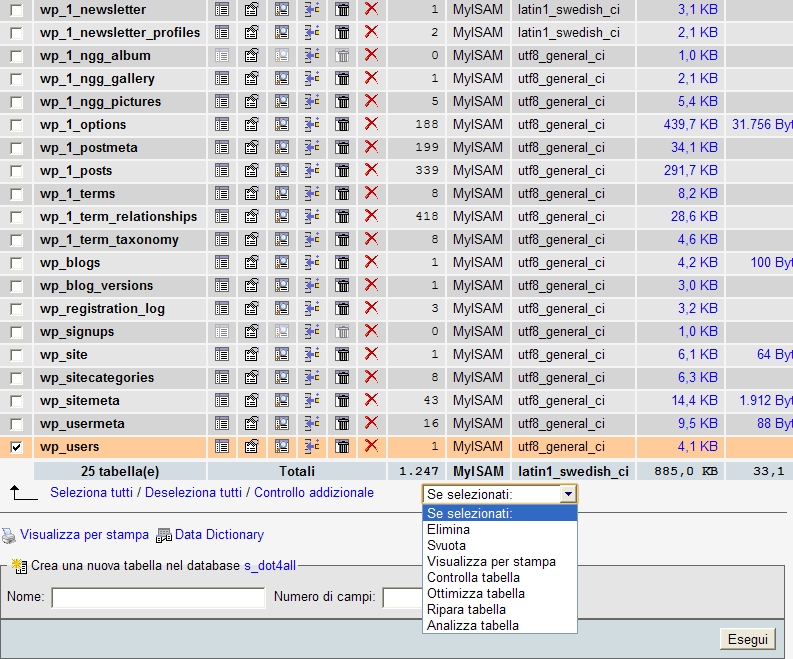Select highlighted 'Se selezionati:' list entry

500,513
